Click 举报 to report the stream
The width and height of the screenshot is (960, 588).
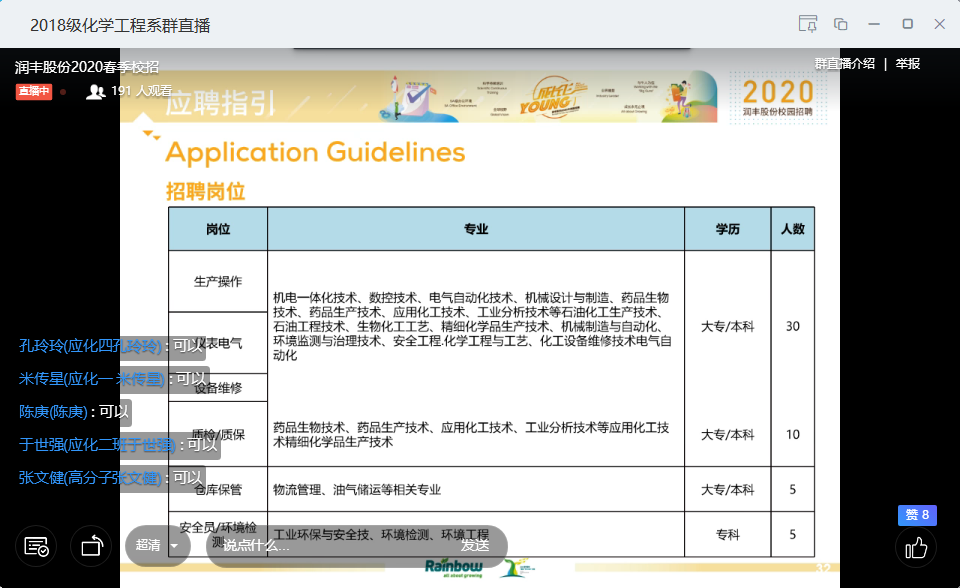[x=908, y=63]
